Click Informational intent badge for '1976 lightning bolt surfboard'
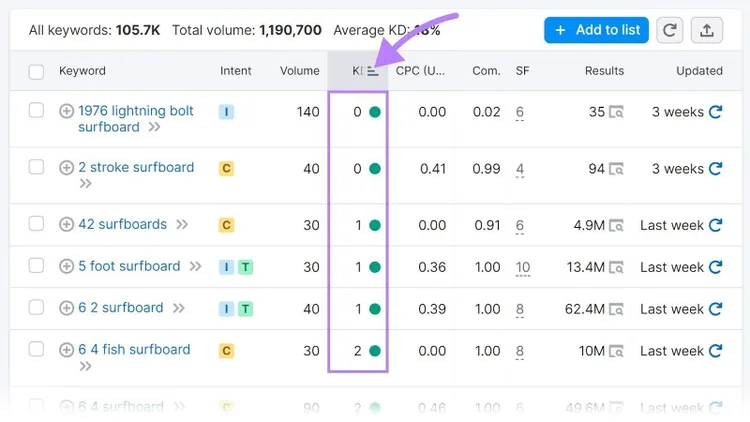Viewport: 750px width, 422px height. 226,112
